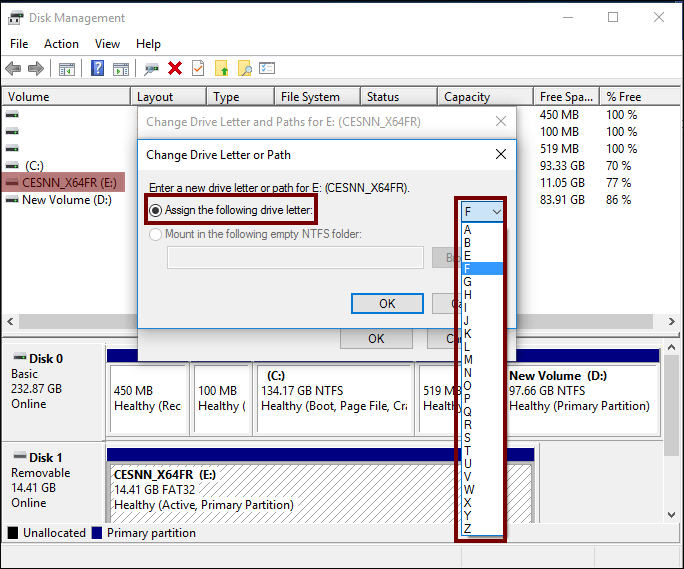
Task: Click the connect/rescan disk toolbar icon
Action: coord(151,69)
